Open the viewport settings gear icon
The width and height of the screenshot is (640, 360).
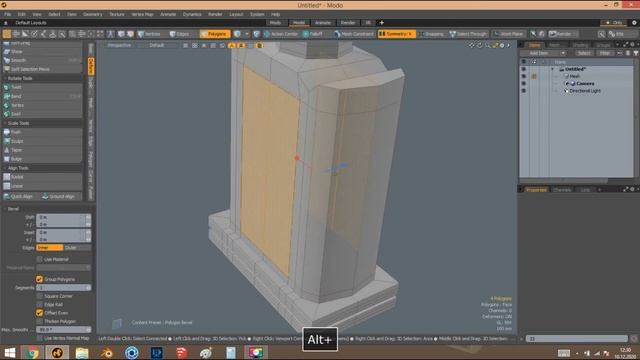point(502,45)
